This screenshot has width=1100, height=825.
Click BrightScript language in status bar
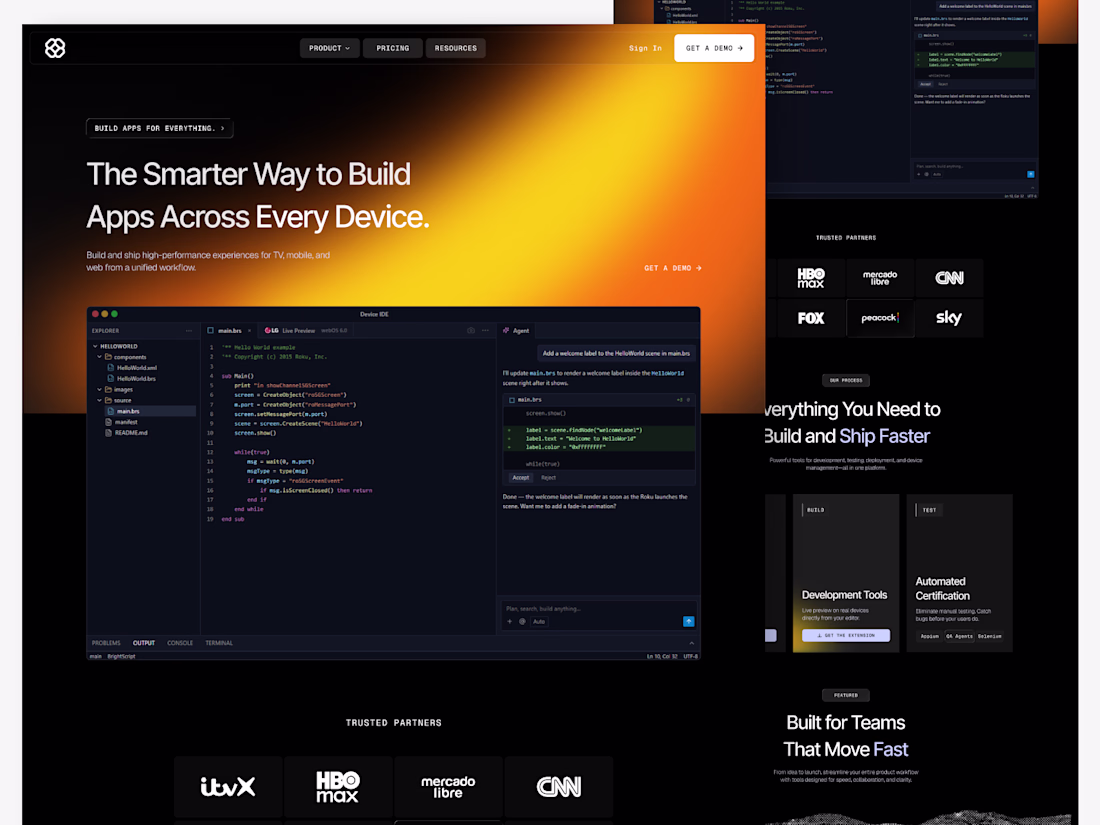(121, 657)
